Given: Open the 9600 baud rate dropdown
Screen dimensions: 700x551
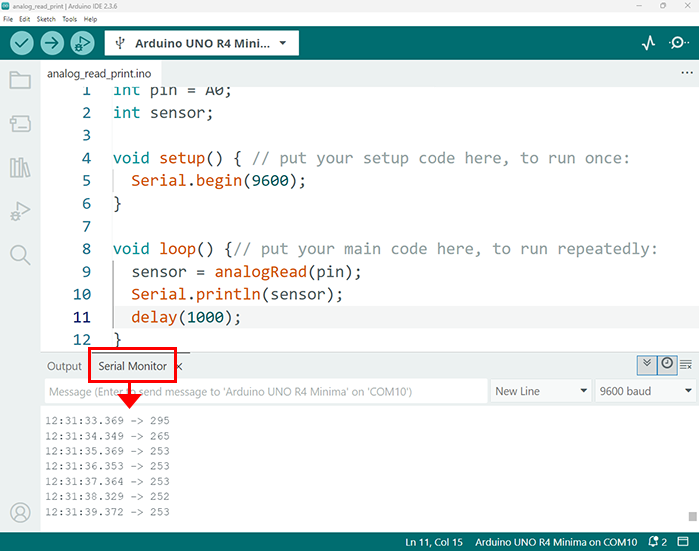Looking at the screenshot, I should click(x=645, y=391).
